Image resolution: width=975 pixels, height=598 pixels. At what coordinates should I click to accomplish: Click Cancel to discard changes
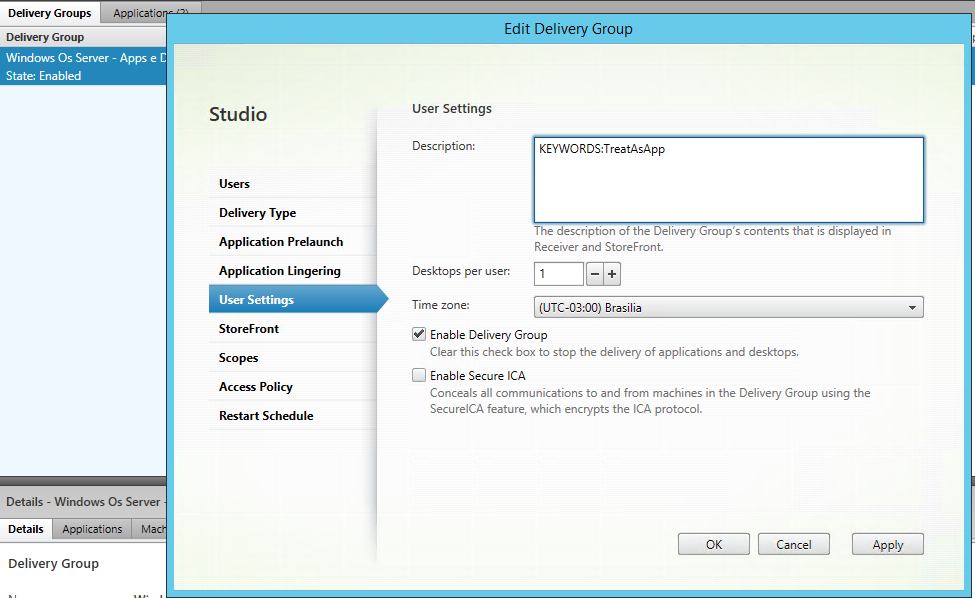point(793,545)
